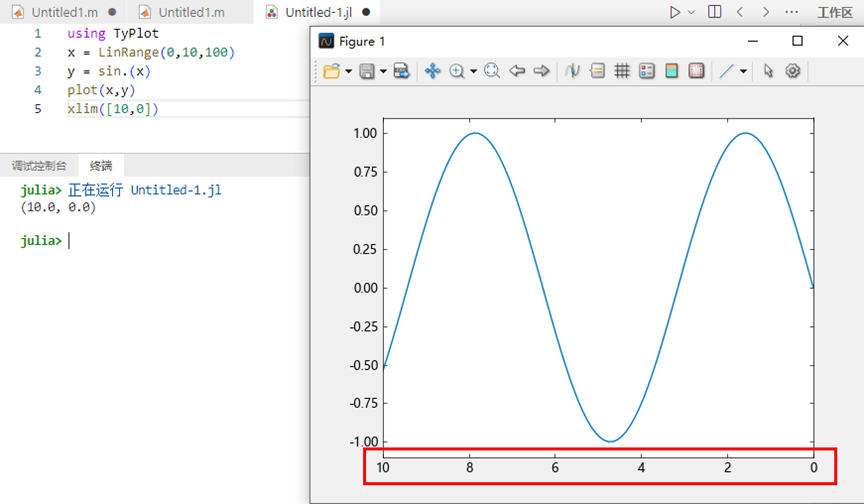This screenshot has width=864, height=504.
Task: Insert a label with the annotation tag icon
Action: point(597,71)
